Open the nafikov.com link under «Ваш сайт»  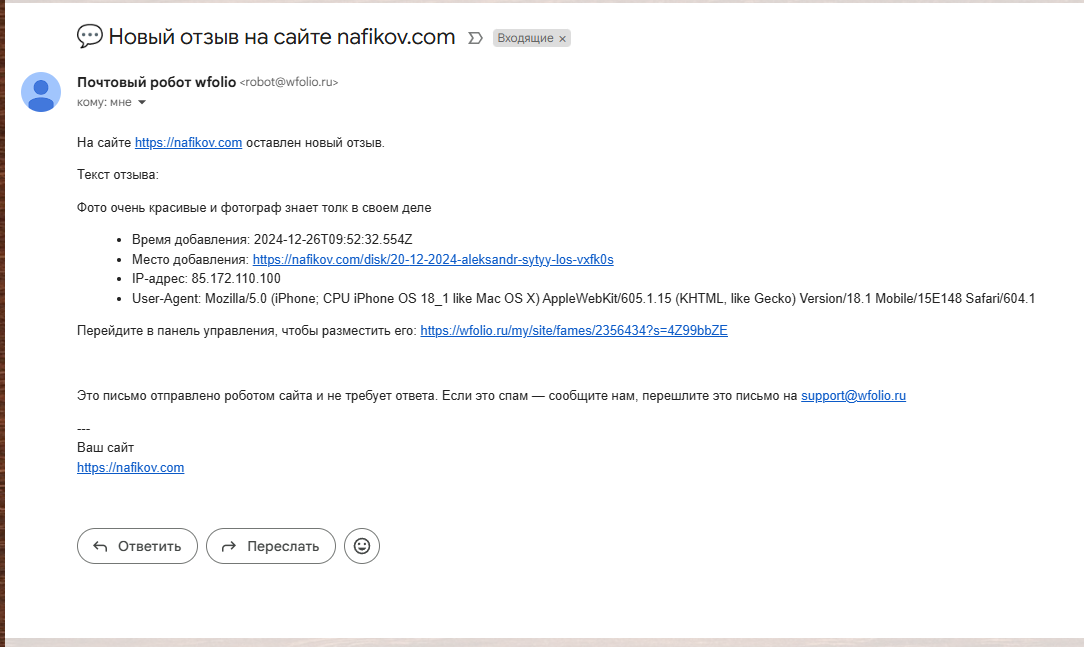click(x=130, y=468)
